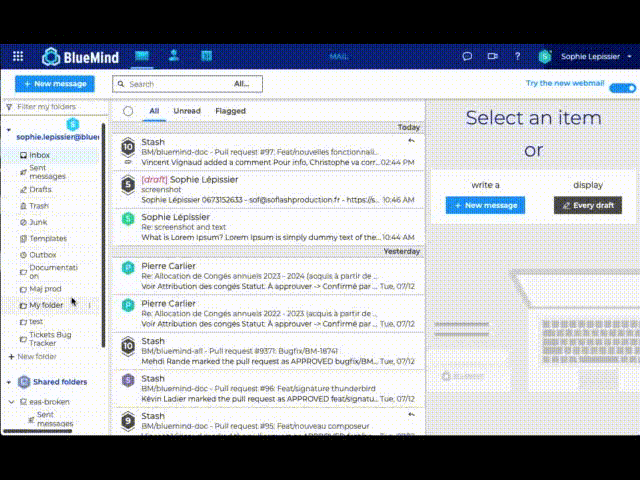The height and width of the screenshot is (480, 640).
Task: Collapse the sophie.lepissier mailbox tree
Action: (9, 130)
